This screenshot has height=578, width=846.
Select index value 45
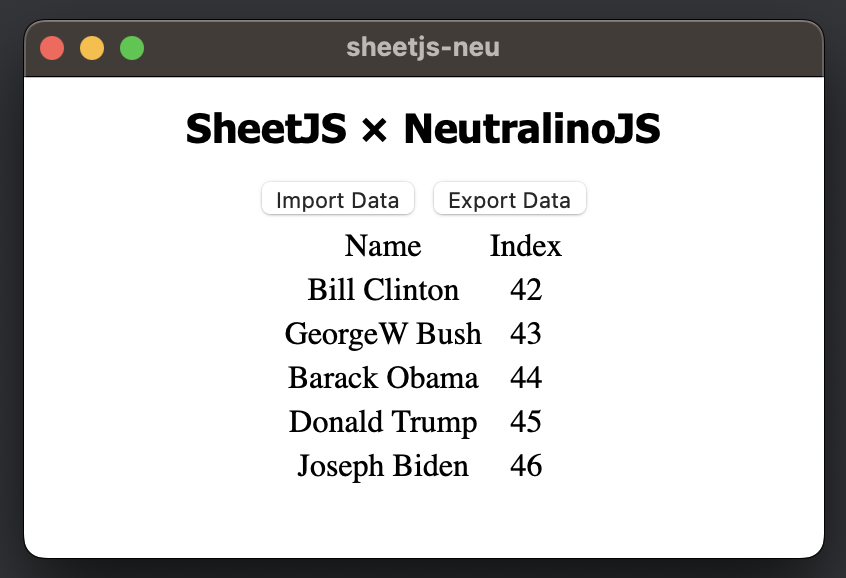[525, 422]
